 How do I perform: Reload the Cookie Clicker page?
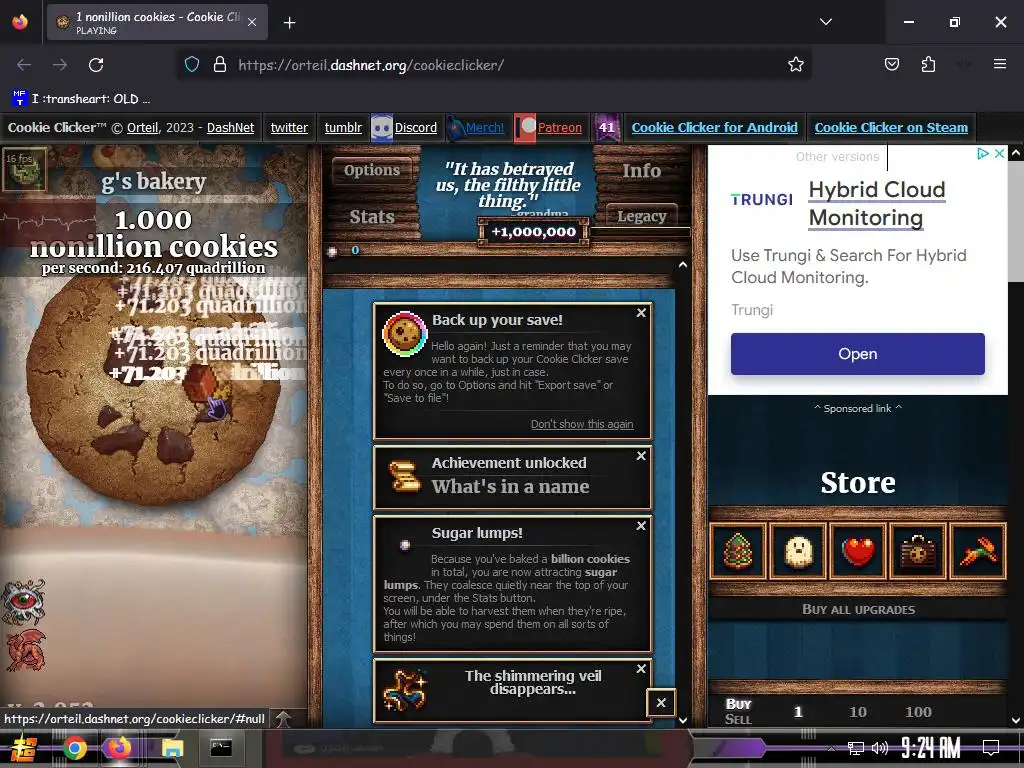coord(96,65)
